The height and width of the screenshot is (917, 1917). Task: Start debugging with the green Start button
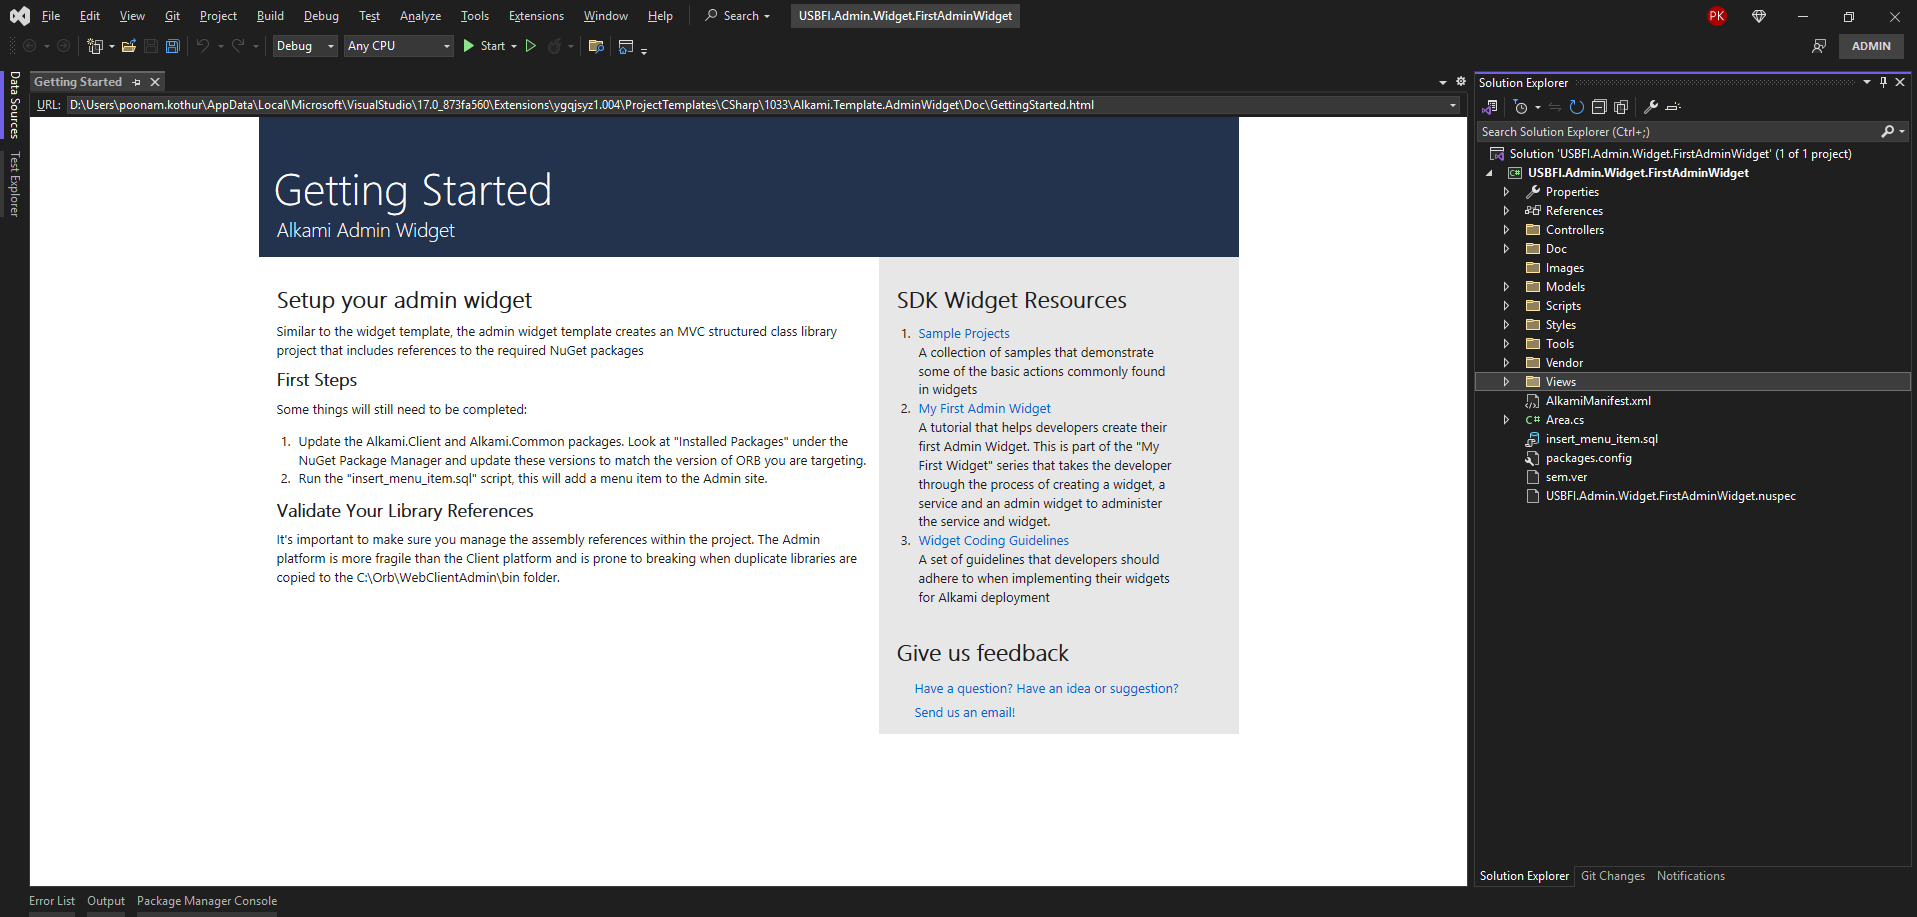pyautogui.click(x=485, y=46)
